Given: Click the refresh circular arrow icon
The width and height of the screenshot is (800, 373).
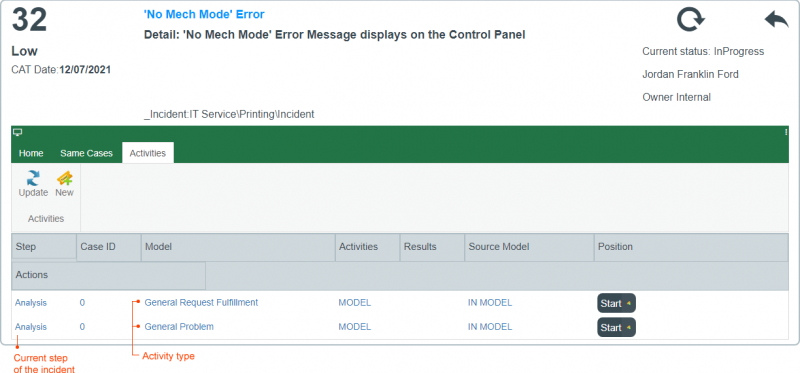Looking at the screenshot, I should 691,20.
